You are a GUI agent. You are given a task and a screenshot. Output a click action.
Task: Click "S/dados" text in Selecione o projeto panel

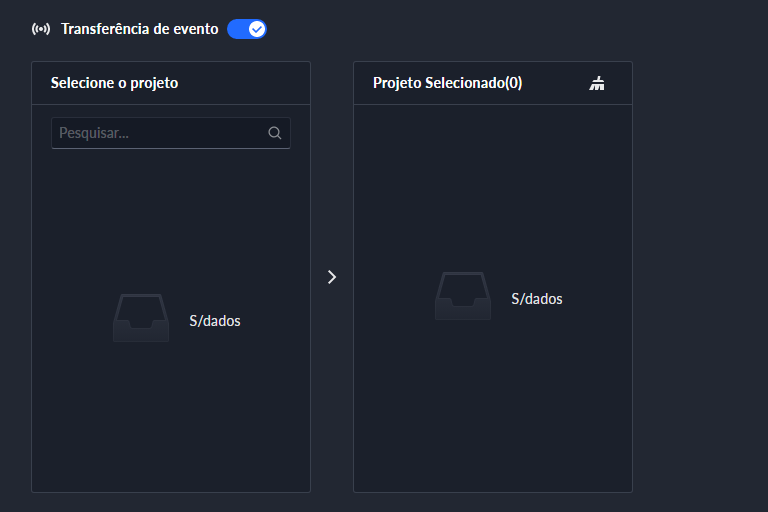[215, 321]
